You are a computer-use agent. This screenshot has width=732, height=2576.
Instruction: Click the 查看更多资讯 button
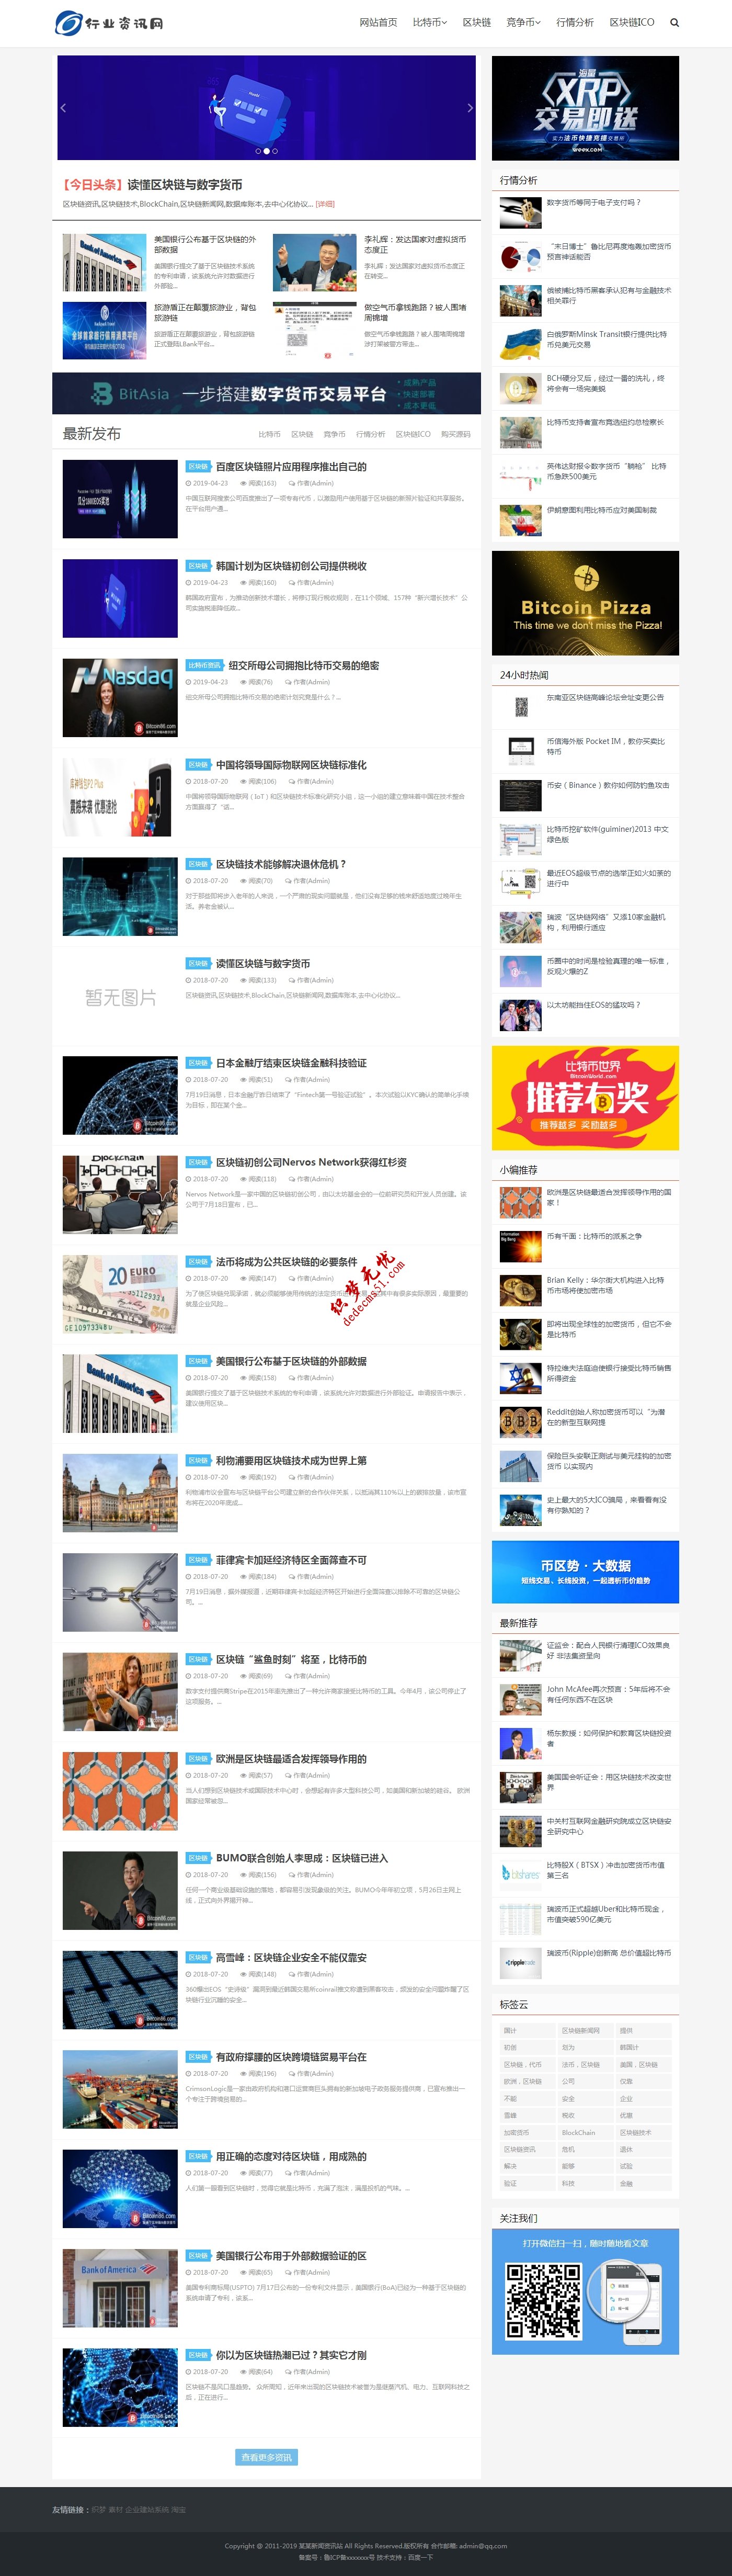point(266,2457)
